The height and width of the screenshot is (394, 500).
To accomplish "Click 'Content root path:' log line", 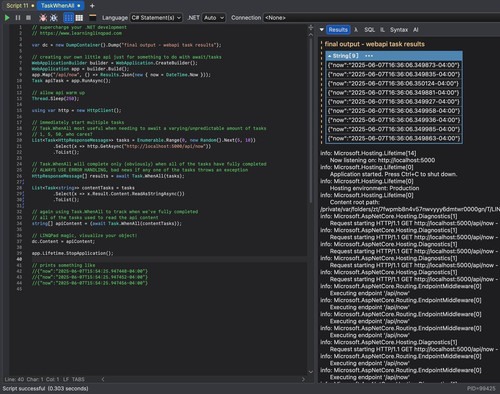I will pyautogui.click(x=355, y=202).
